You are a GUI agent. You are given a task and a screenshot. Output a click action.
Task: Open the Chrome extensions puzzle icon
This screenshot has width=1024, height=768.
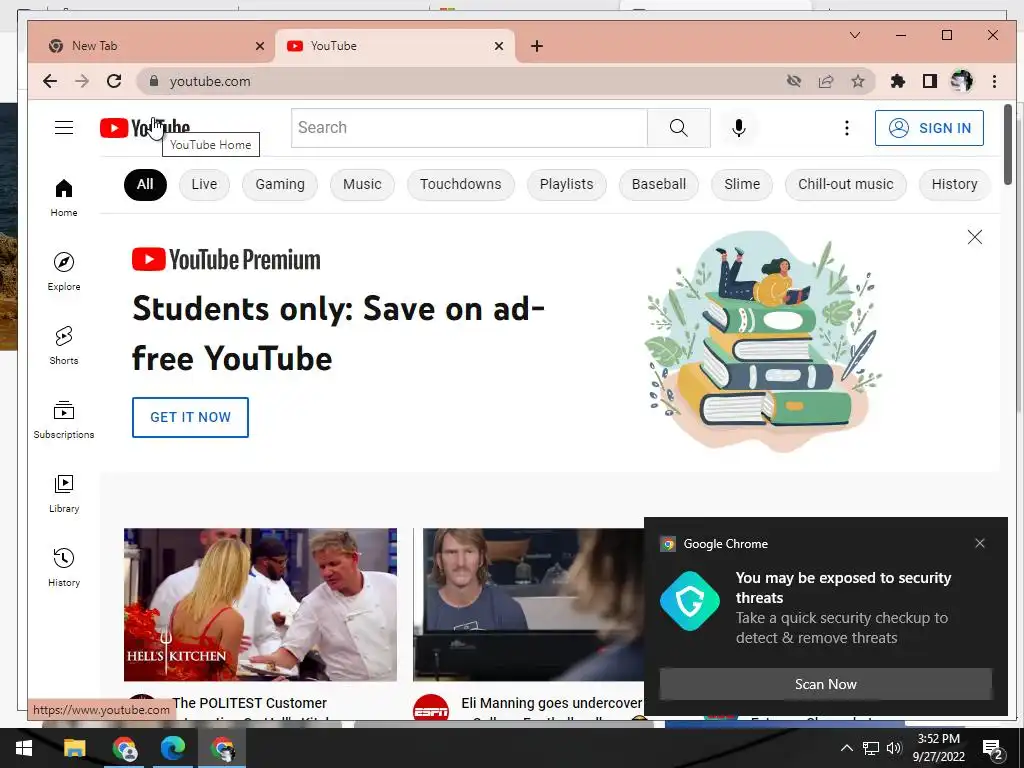pos(898,81)
